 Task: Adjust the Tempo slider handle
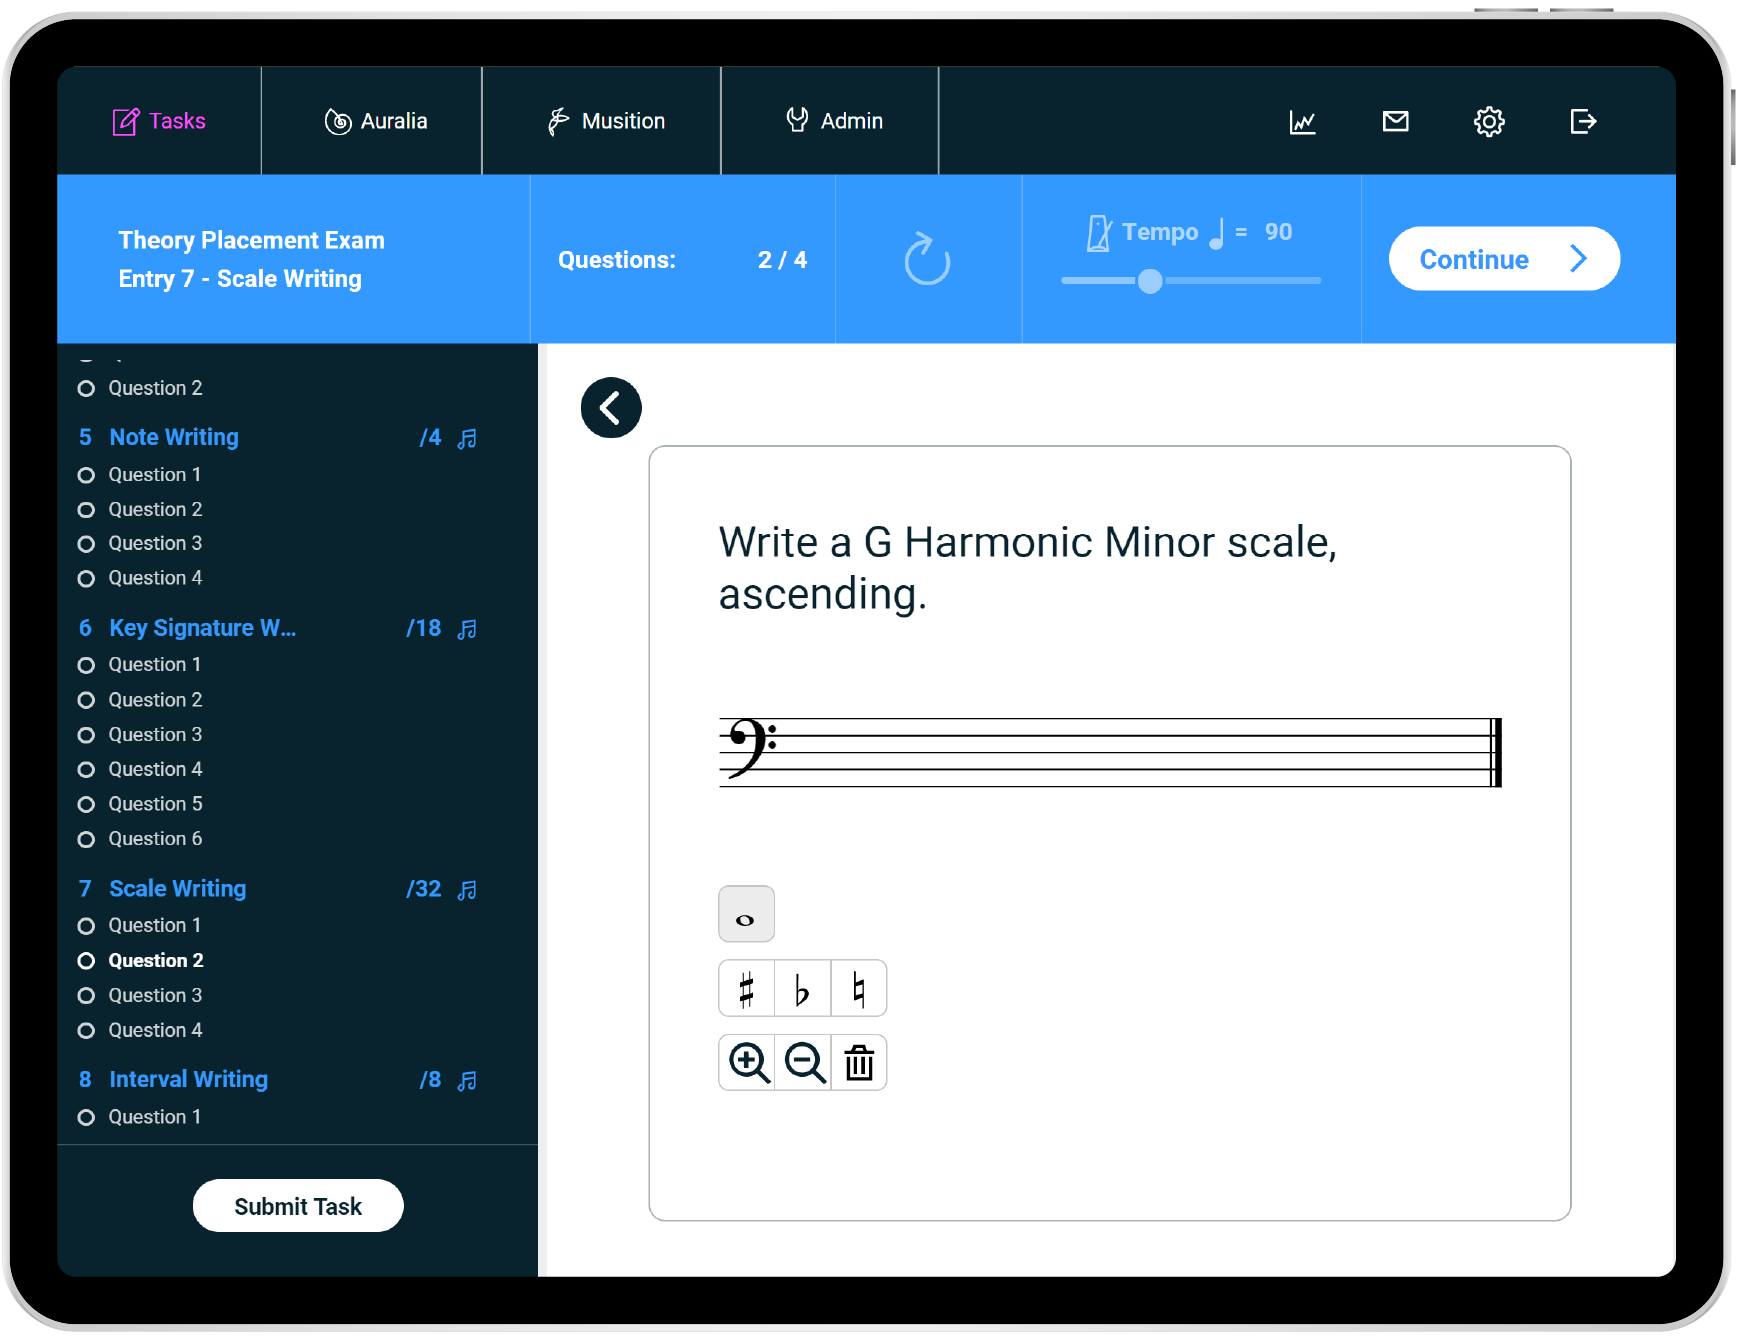click(1150, 281)
